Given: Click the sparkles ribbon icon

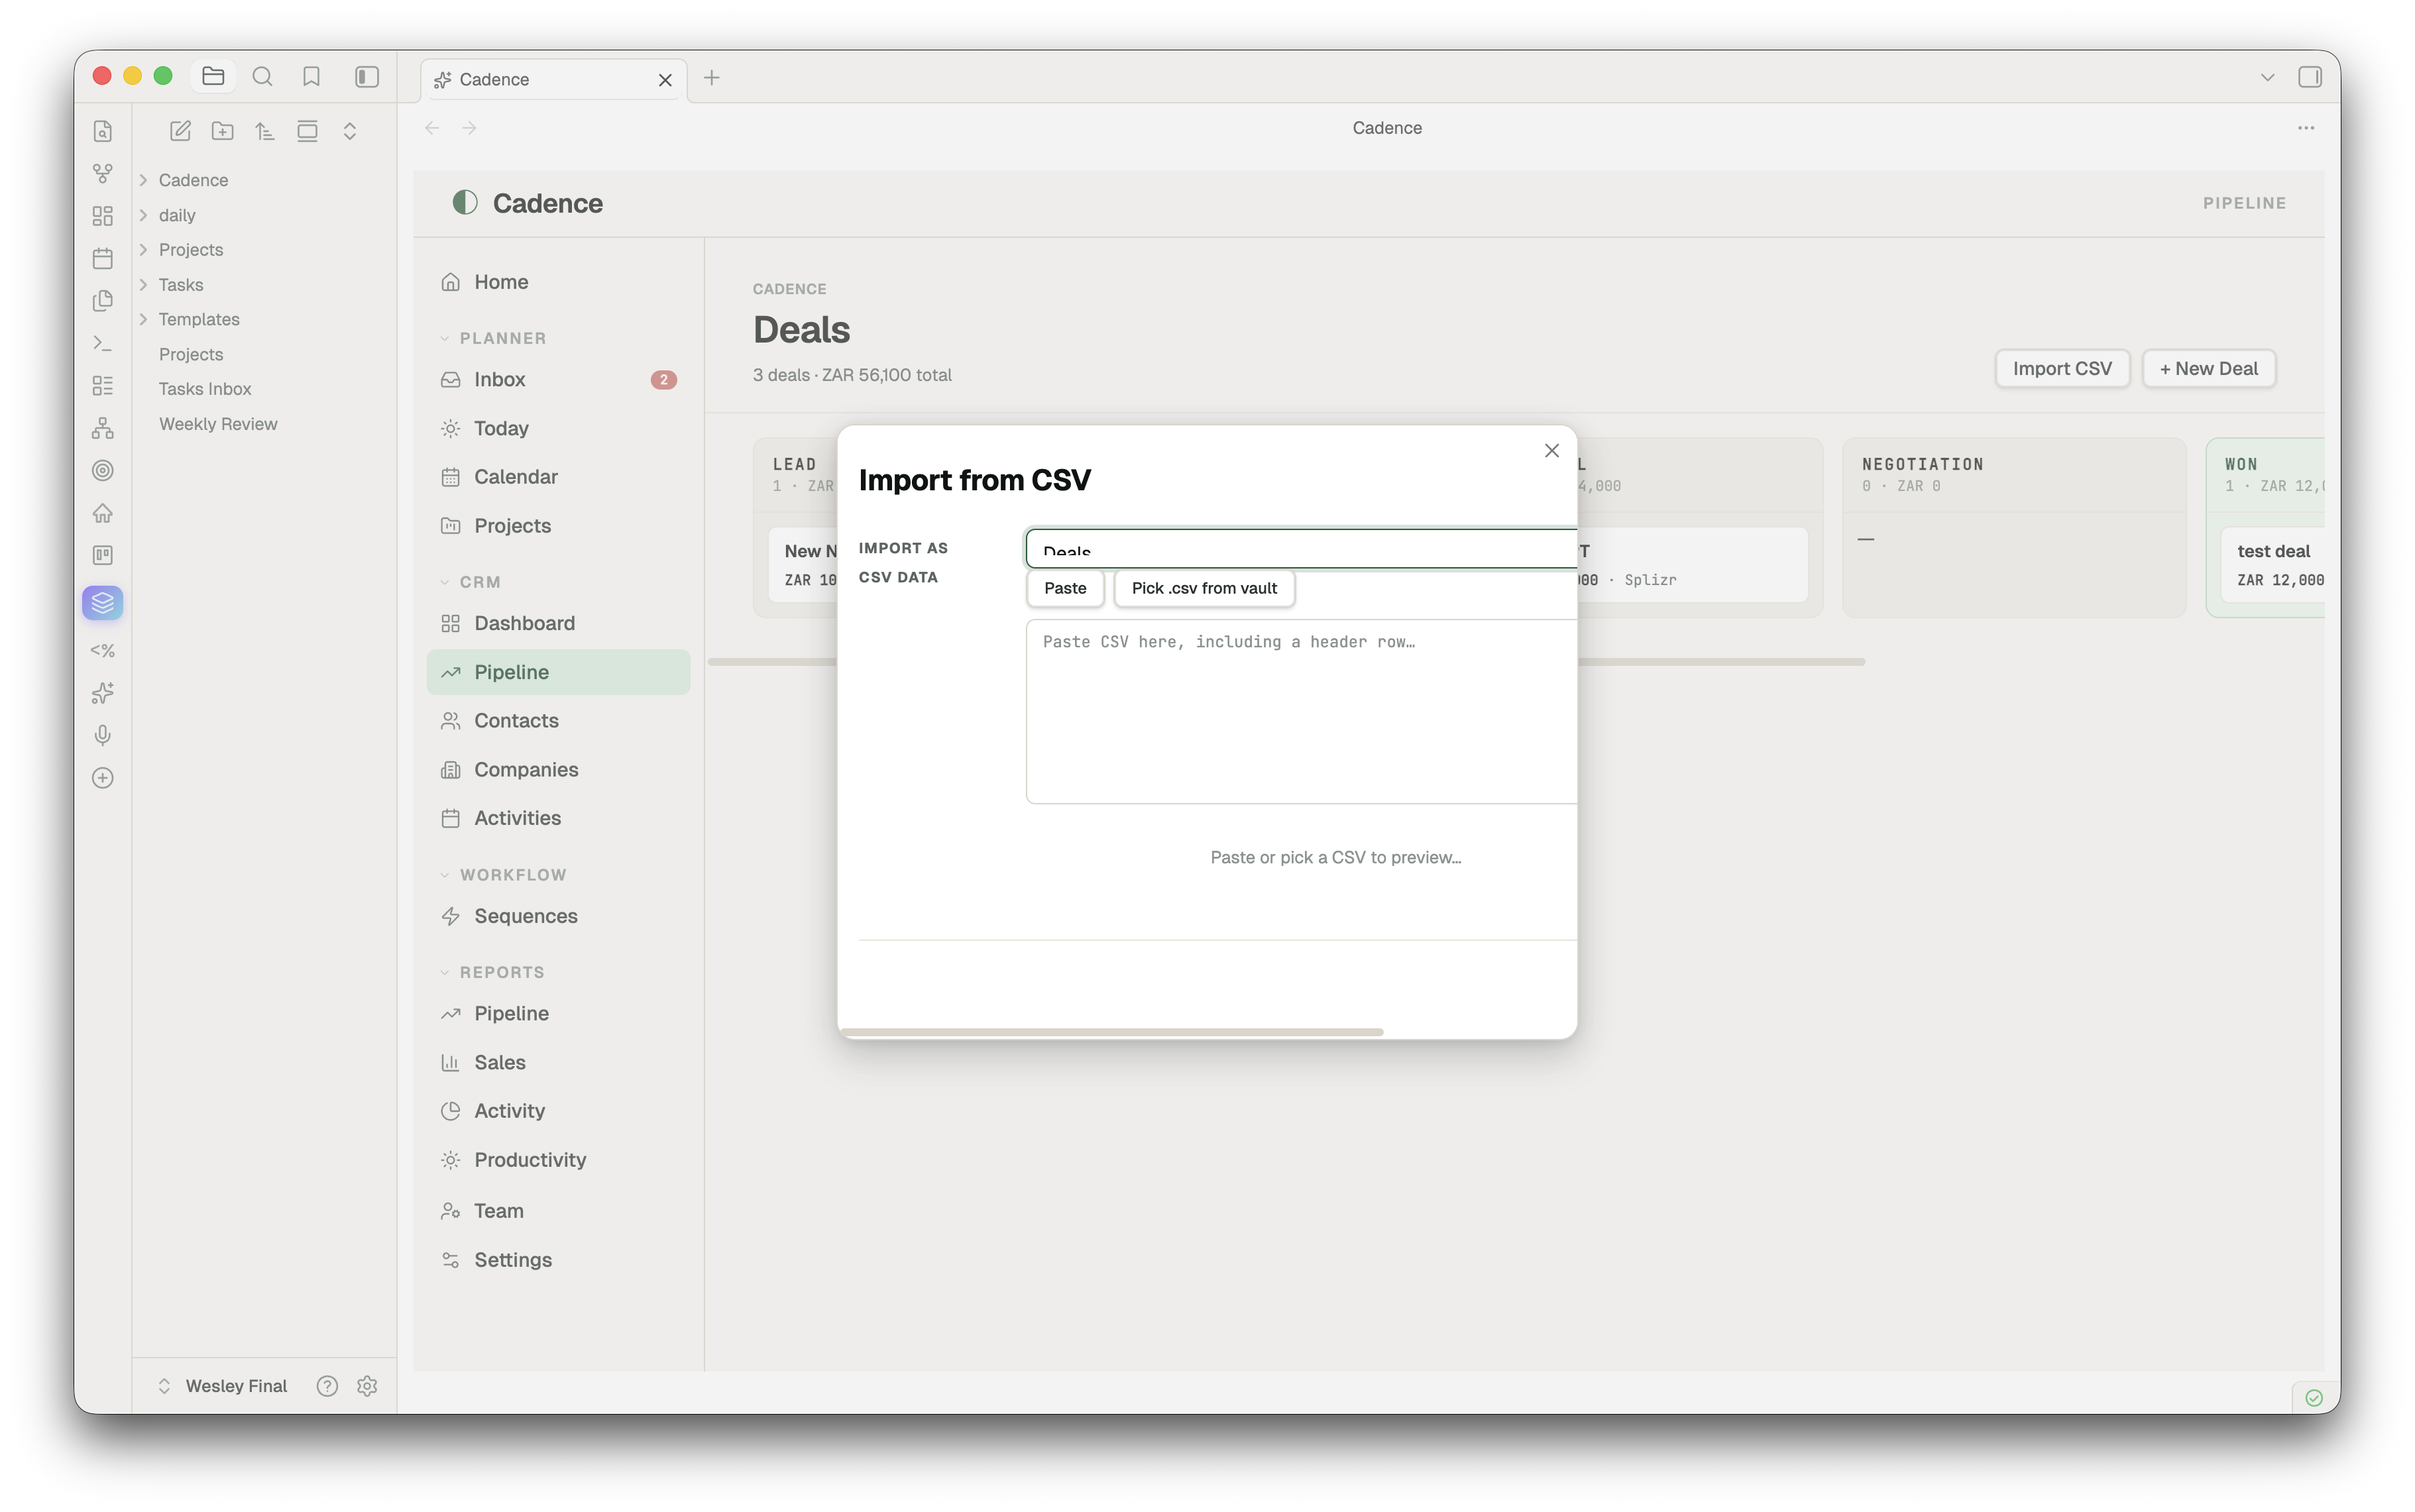Looking at the screenshot, I should 102,693.
